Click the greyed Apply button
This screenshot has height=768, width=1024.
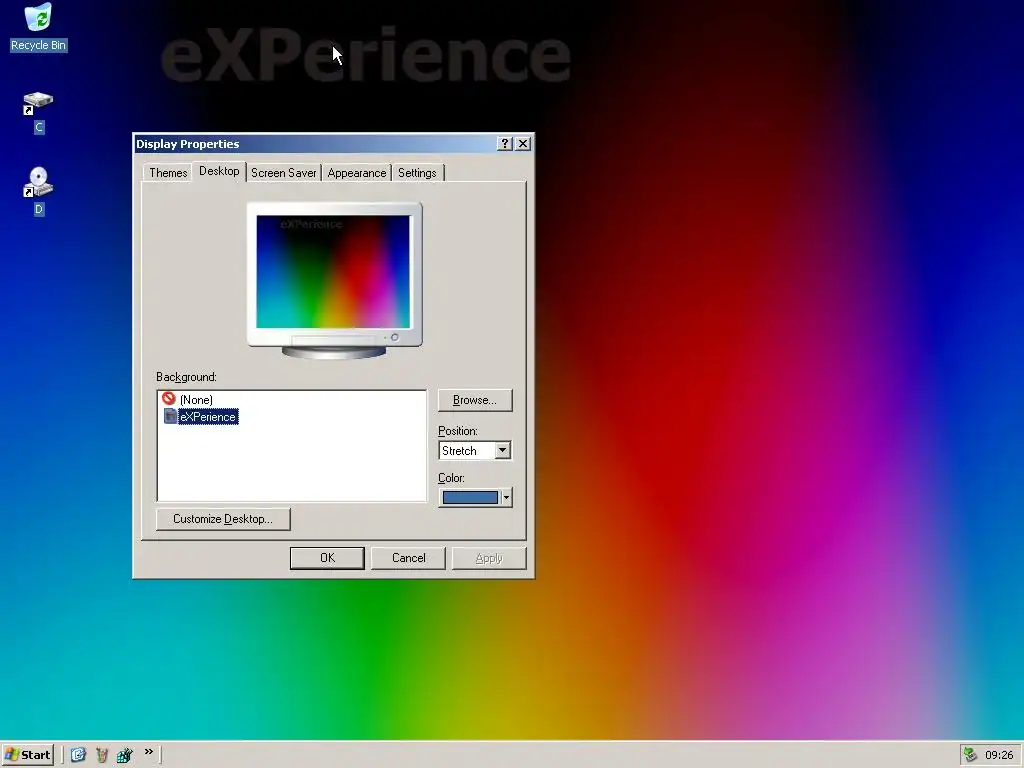[x=488, y=558]
